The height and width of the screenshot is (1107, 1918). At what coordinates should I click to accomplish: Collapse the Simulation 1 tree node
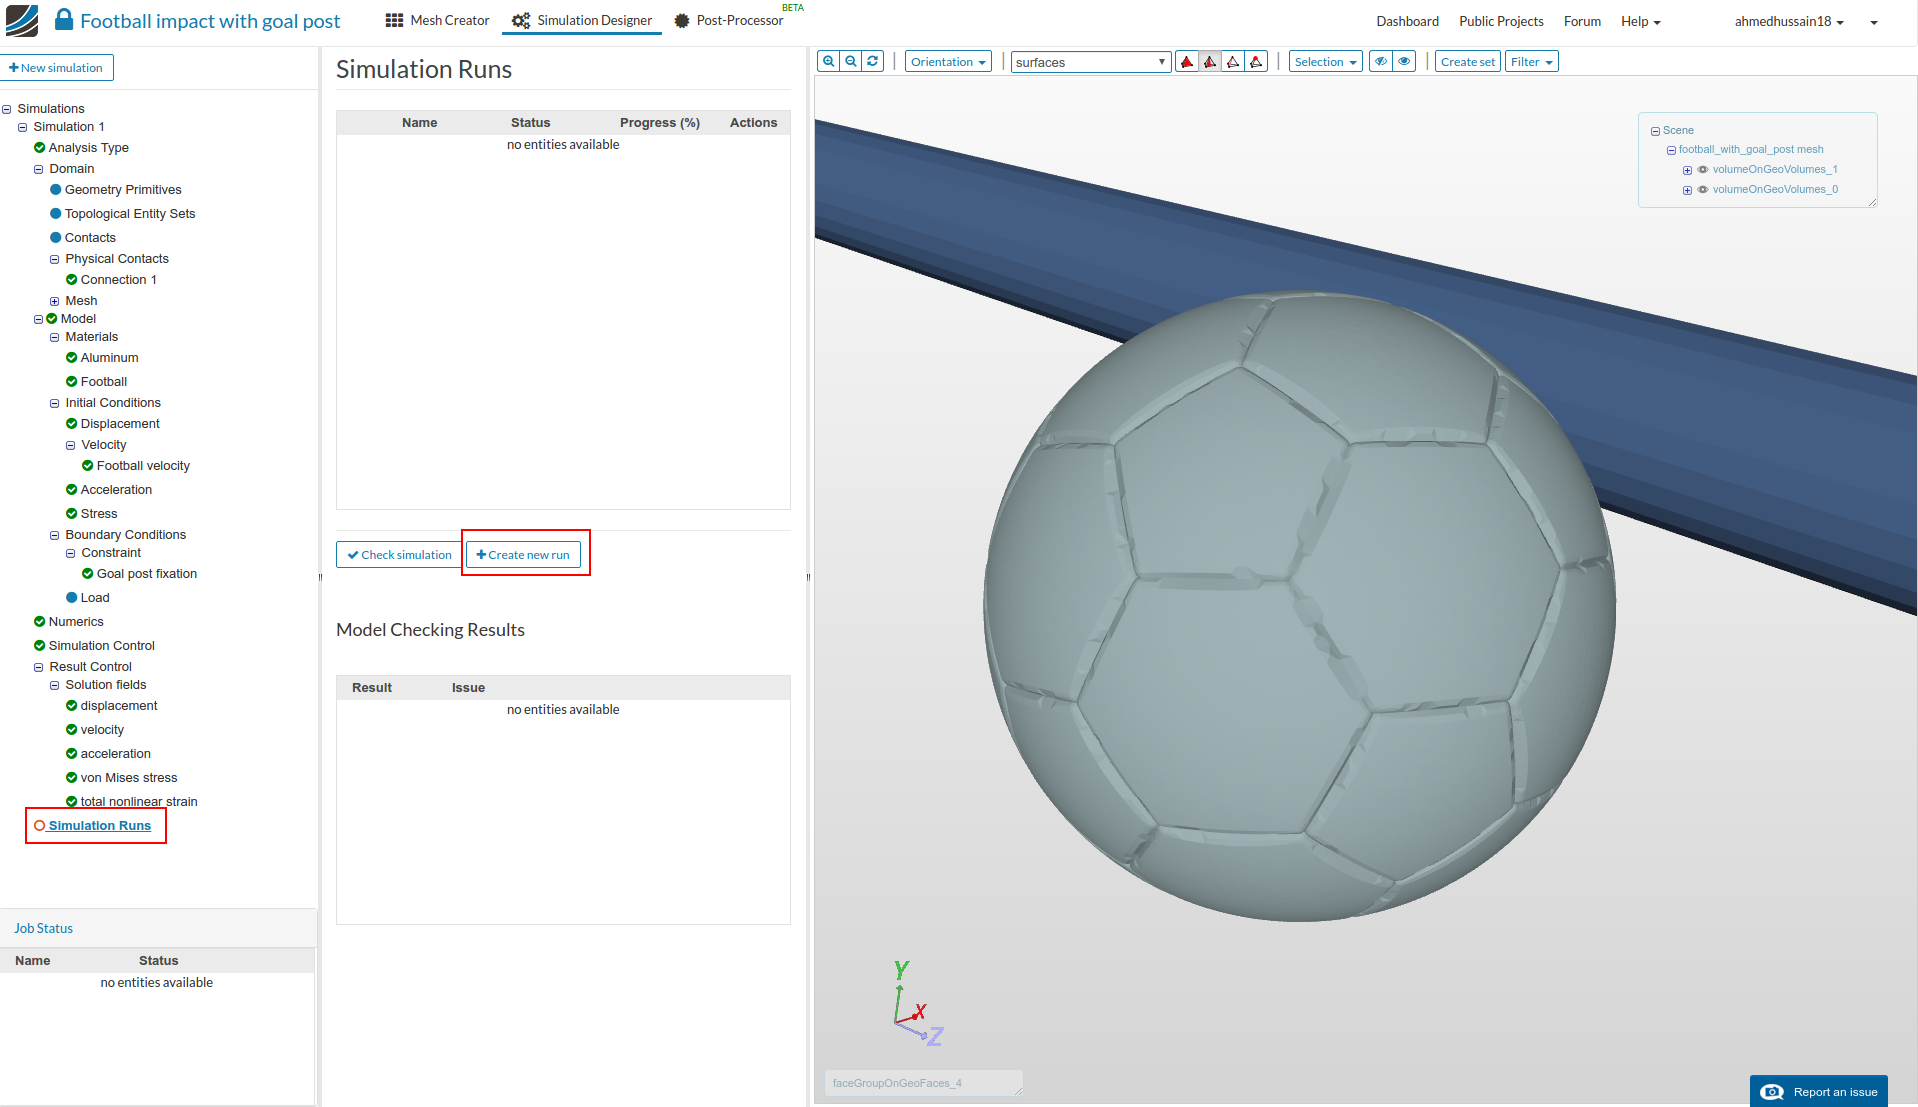point(23,128)
